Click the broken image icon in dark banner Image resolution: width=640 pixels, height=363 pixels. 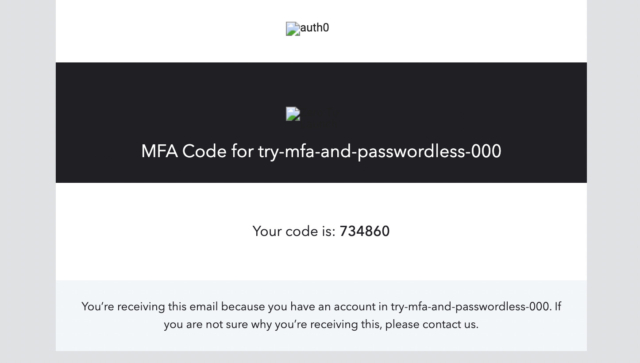[x=293, y=114]
